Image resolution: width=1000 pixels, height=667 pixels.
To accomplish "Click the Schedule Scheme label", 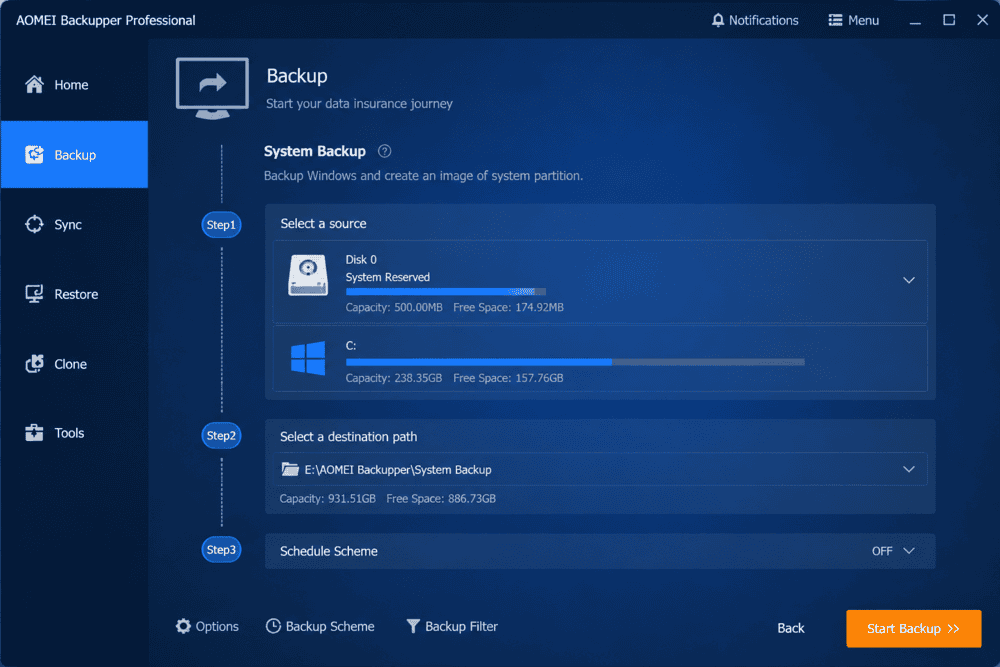I will (329, 551).
